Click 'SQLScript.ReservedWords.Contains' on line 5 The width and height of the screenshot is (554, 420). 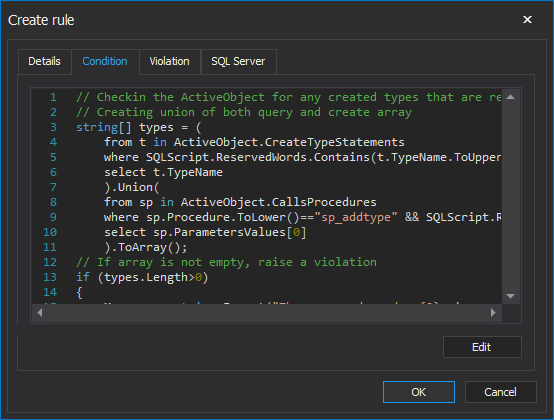(258, 157)
